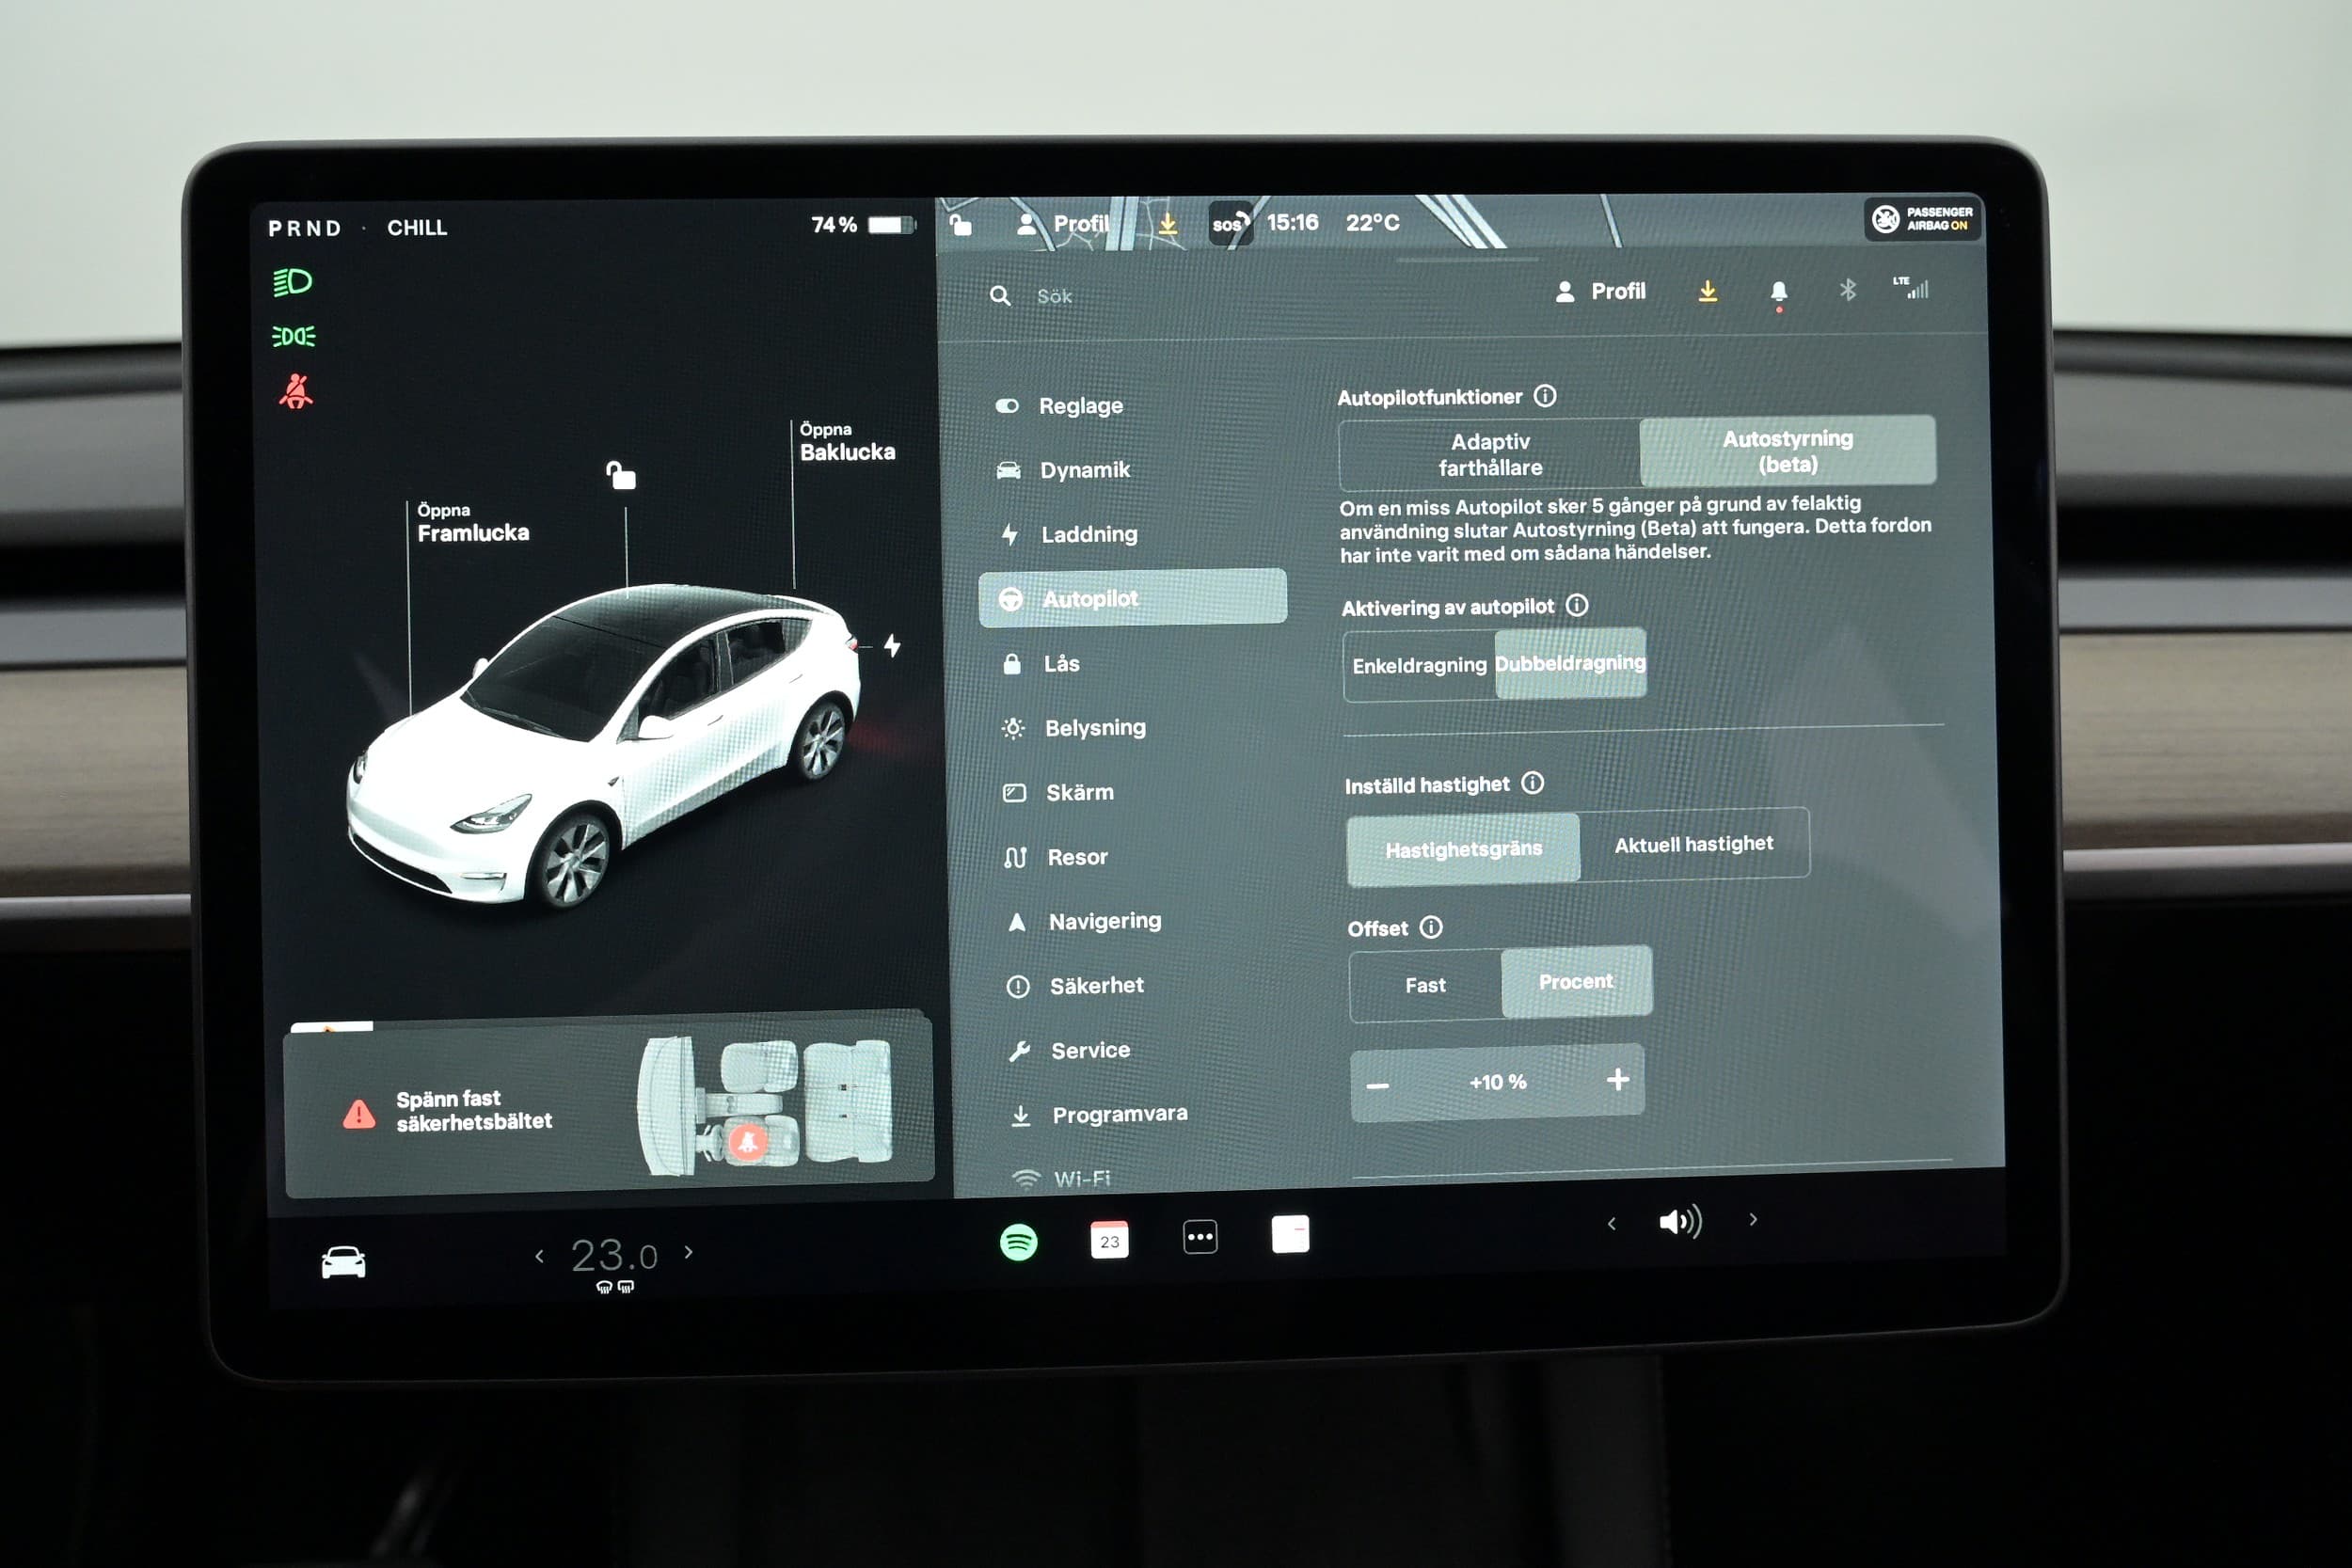The width and height of the screenshot is (2352, 1568).
Task: Open Framlucka frunk
Action: (x=472, y=523)
